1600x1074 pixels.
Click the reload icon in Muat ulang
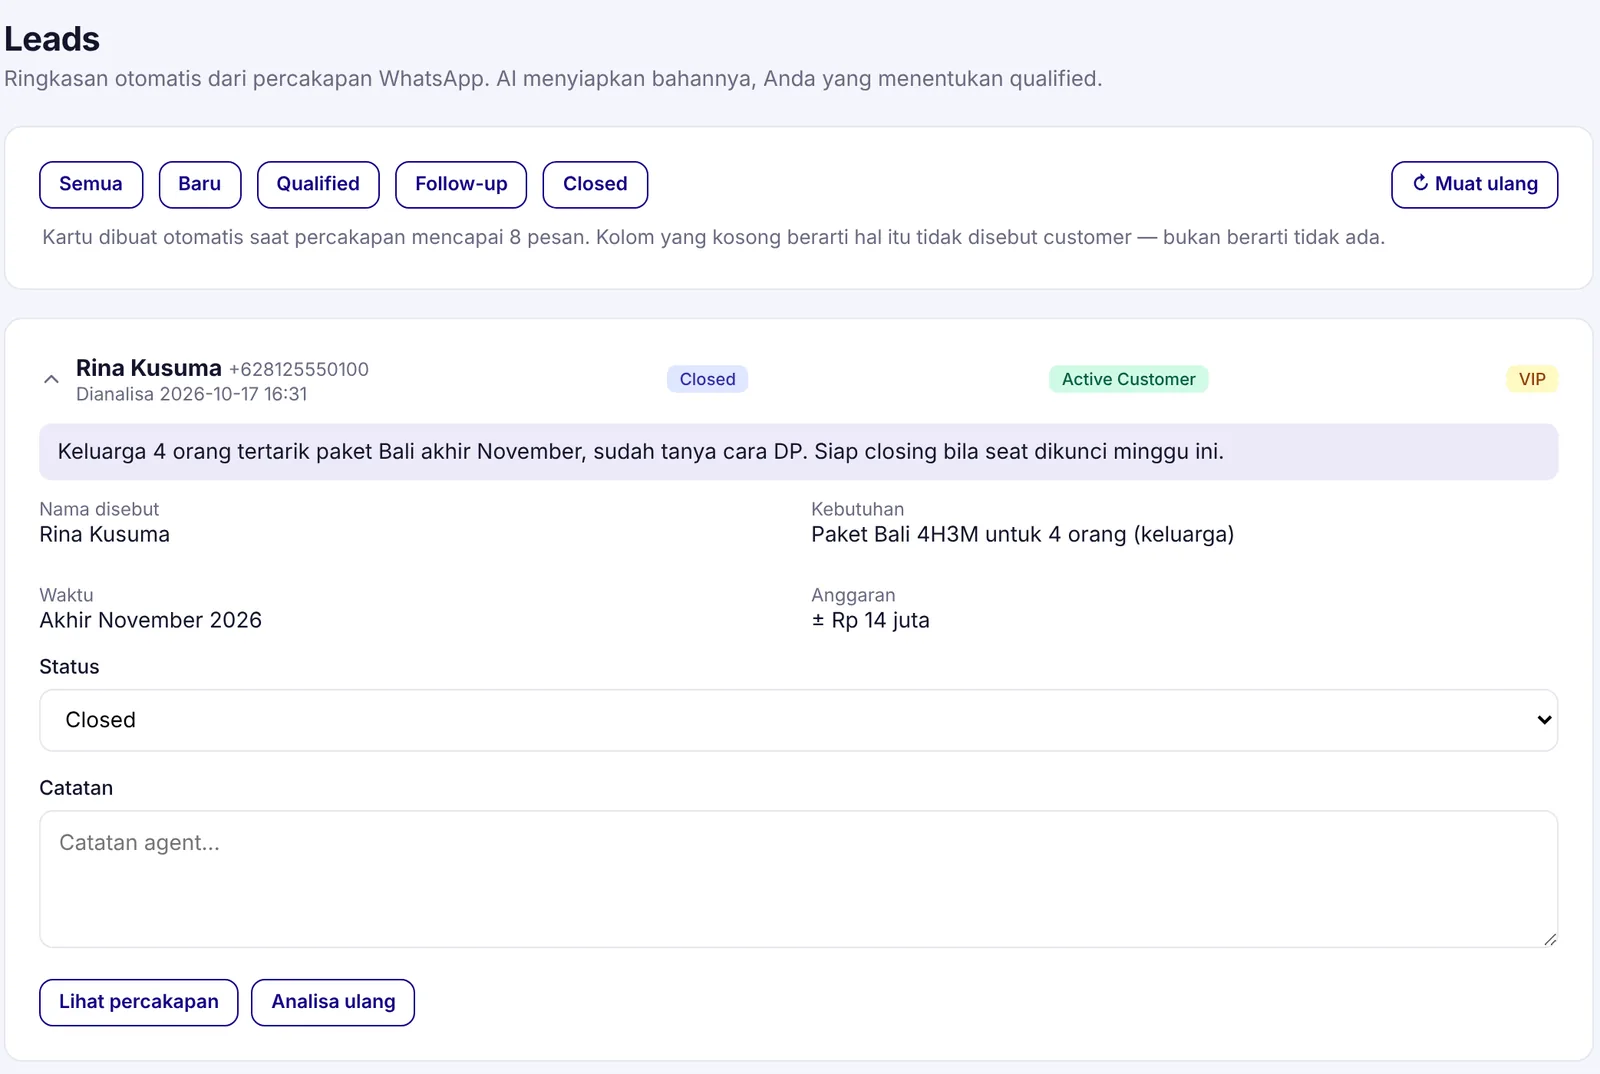[x=1420, y=183]
